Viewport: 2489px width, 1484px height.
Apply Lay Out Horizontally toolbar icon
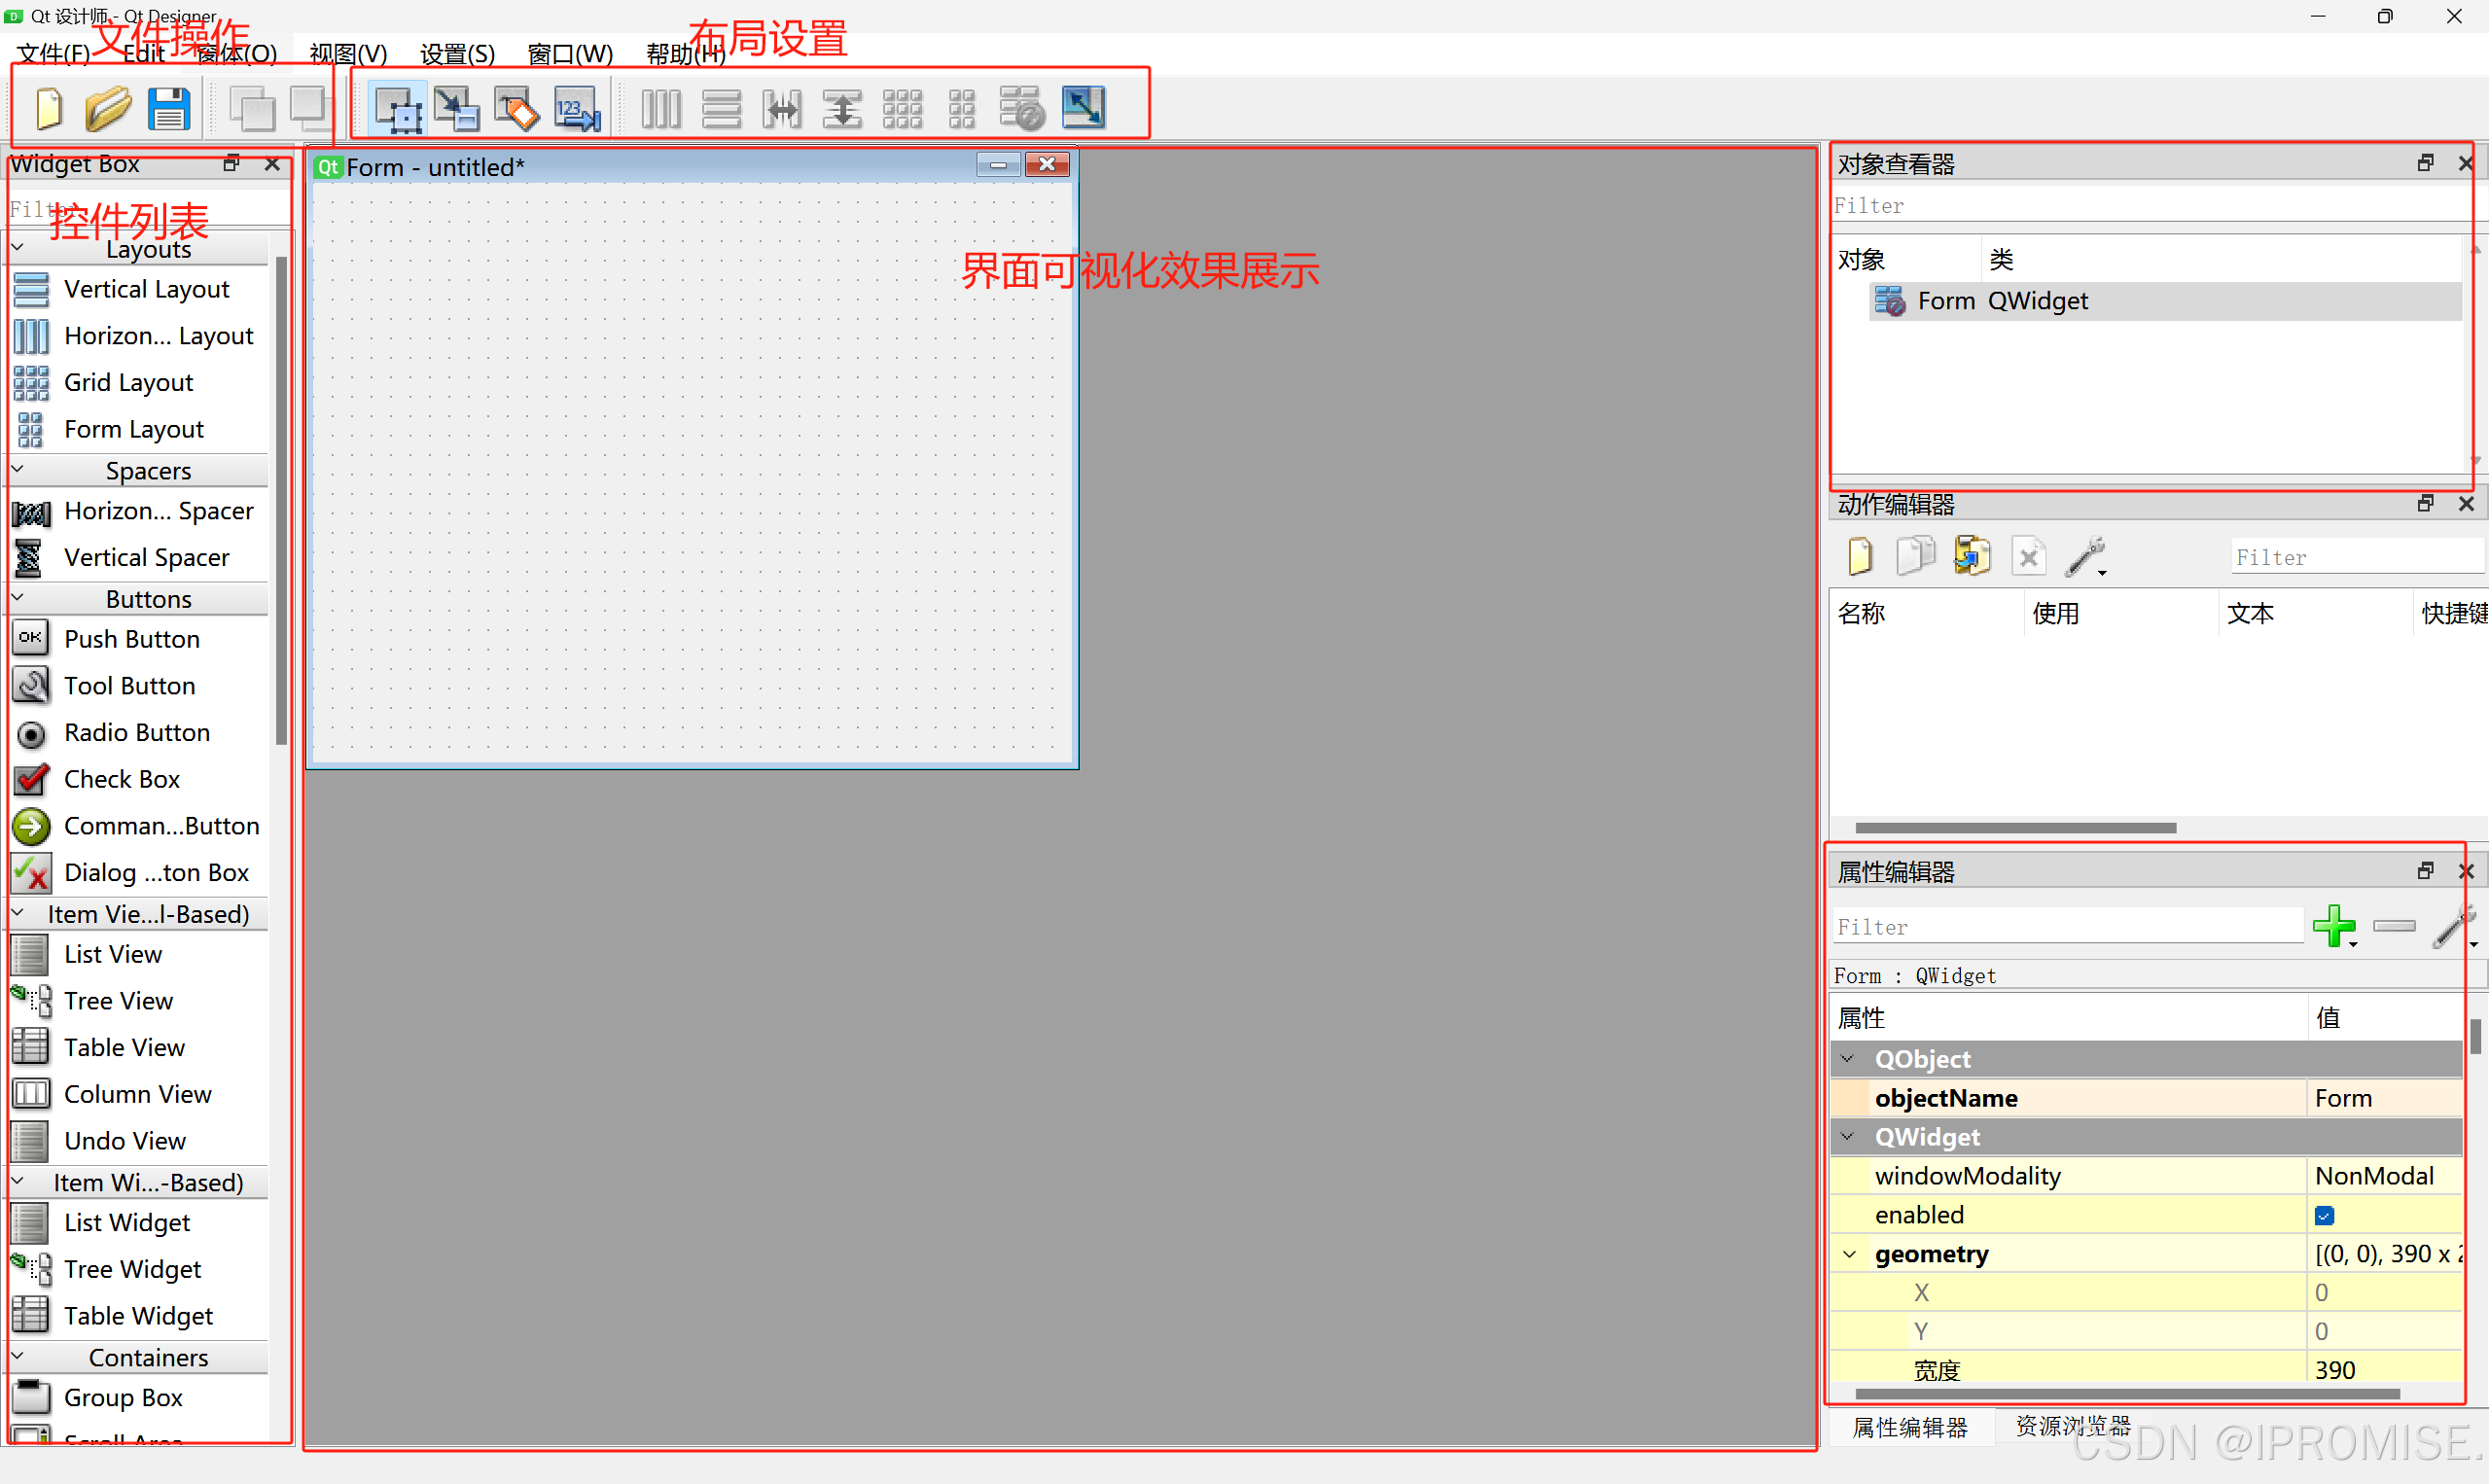[661, 108]
